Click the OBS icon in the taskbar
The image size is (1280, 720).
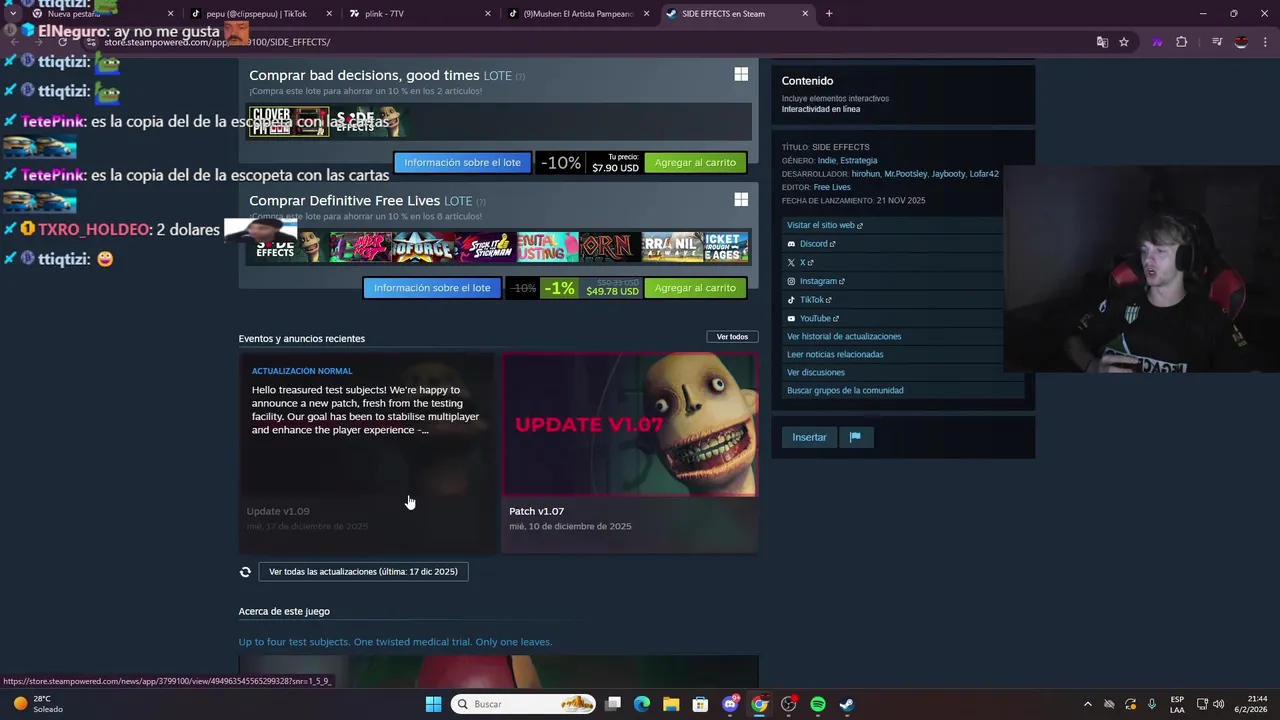[789, 704]
